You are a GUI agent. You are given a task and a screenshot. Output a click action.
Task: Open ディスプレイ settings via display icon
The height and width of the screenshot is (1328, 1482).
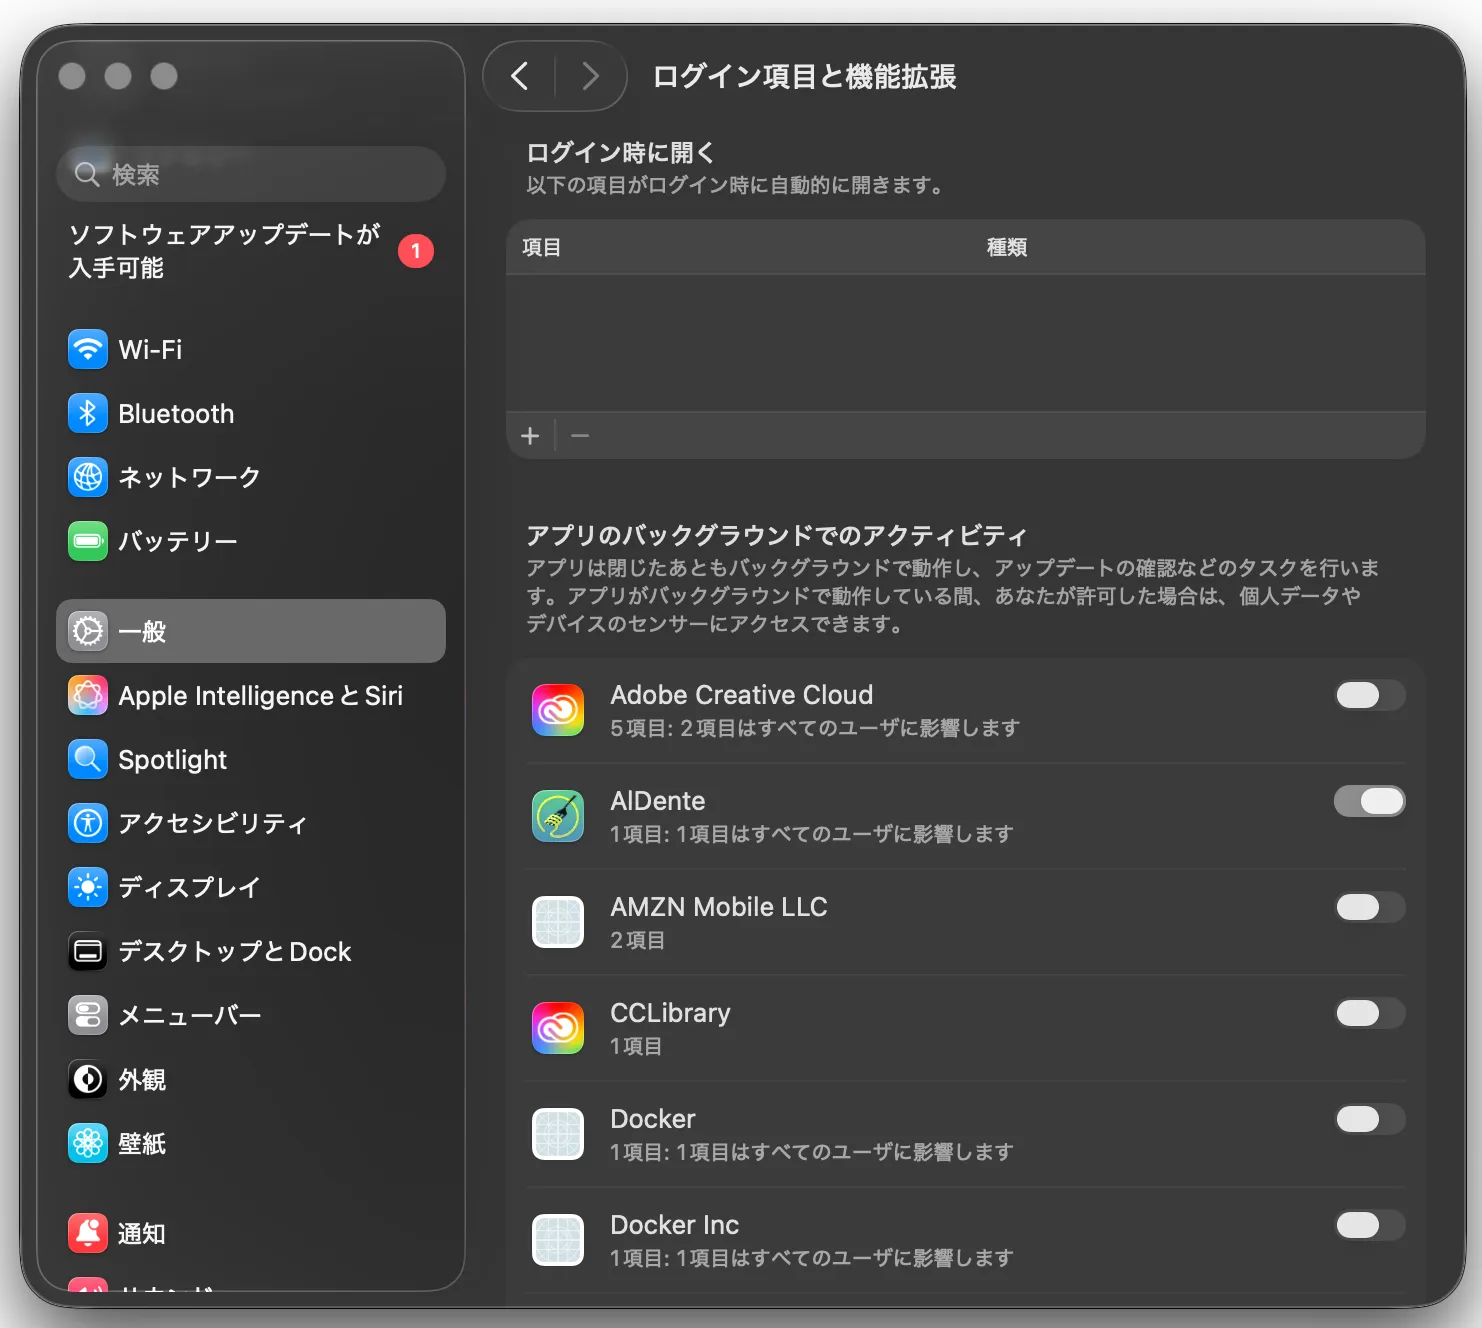88,887
